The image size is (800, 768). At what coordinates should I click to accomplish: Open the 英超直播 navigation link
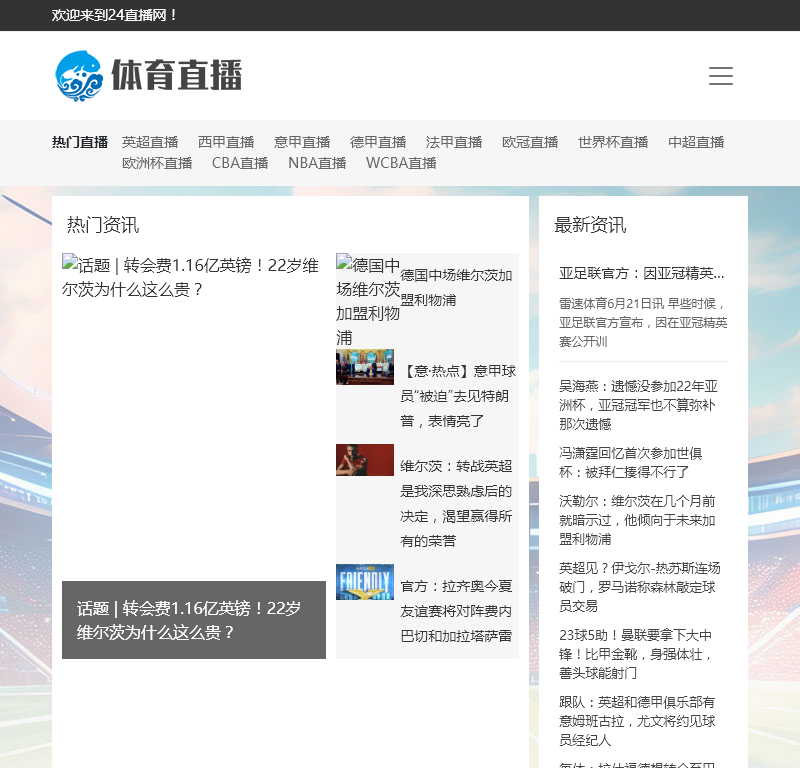pyautogui.click(x=150, y=142)
